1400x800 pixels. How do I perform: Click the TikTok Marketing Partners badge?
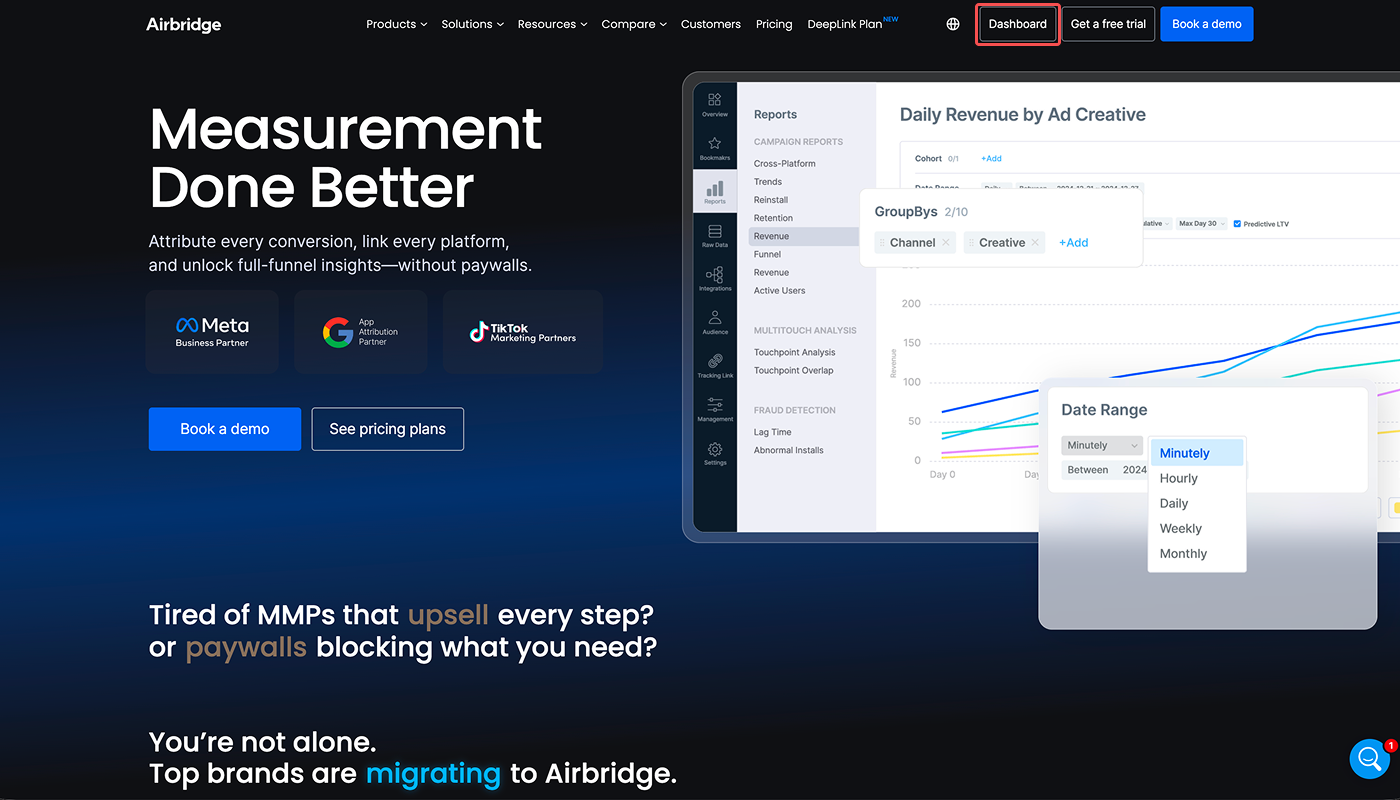[x=523, y=332]
